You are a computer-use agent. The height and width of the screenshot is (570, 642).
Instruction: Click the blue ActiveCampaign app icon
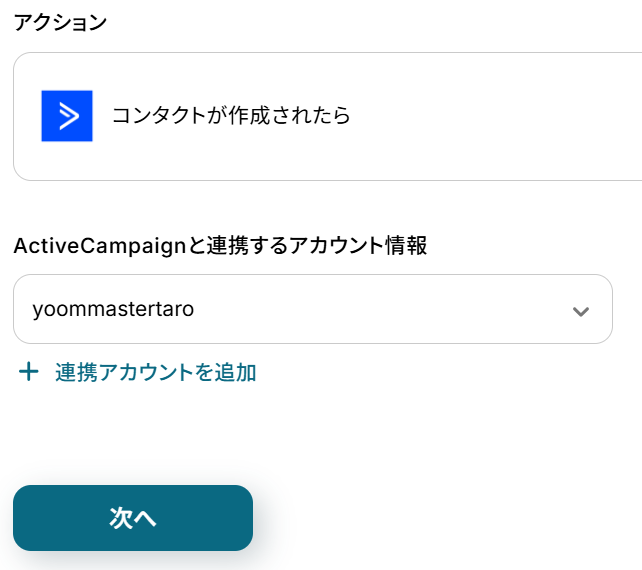67,116
